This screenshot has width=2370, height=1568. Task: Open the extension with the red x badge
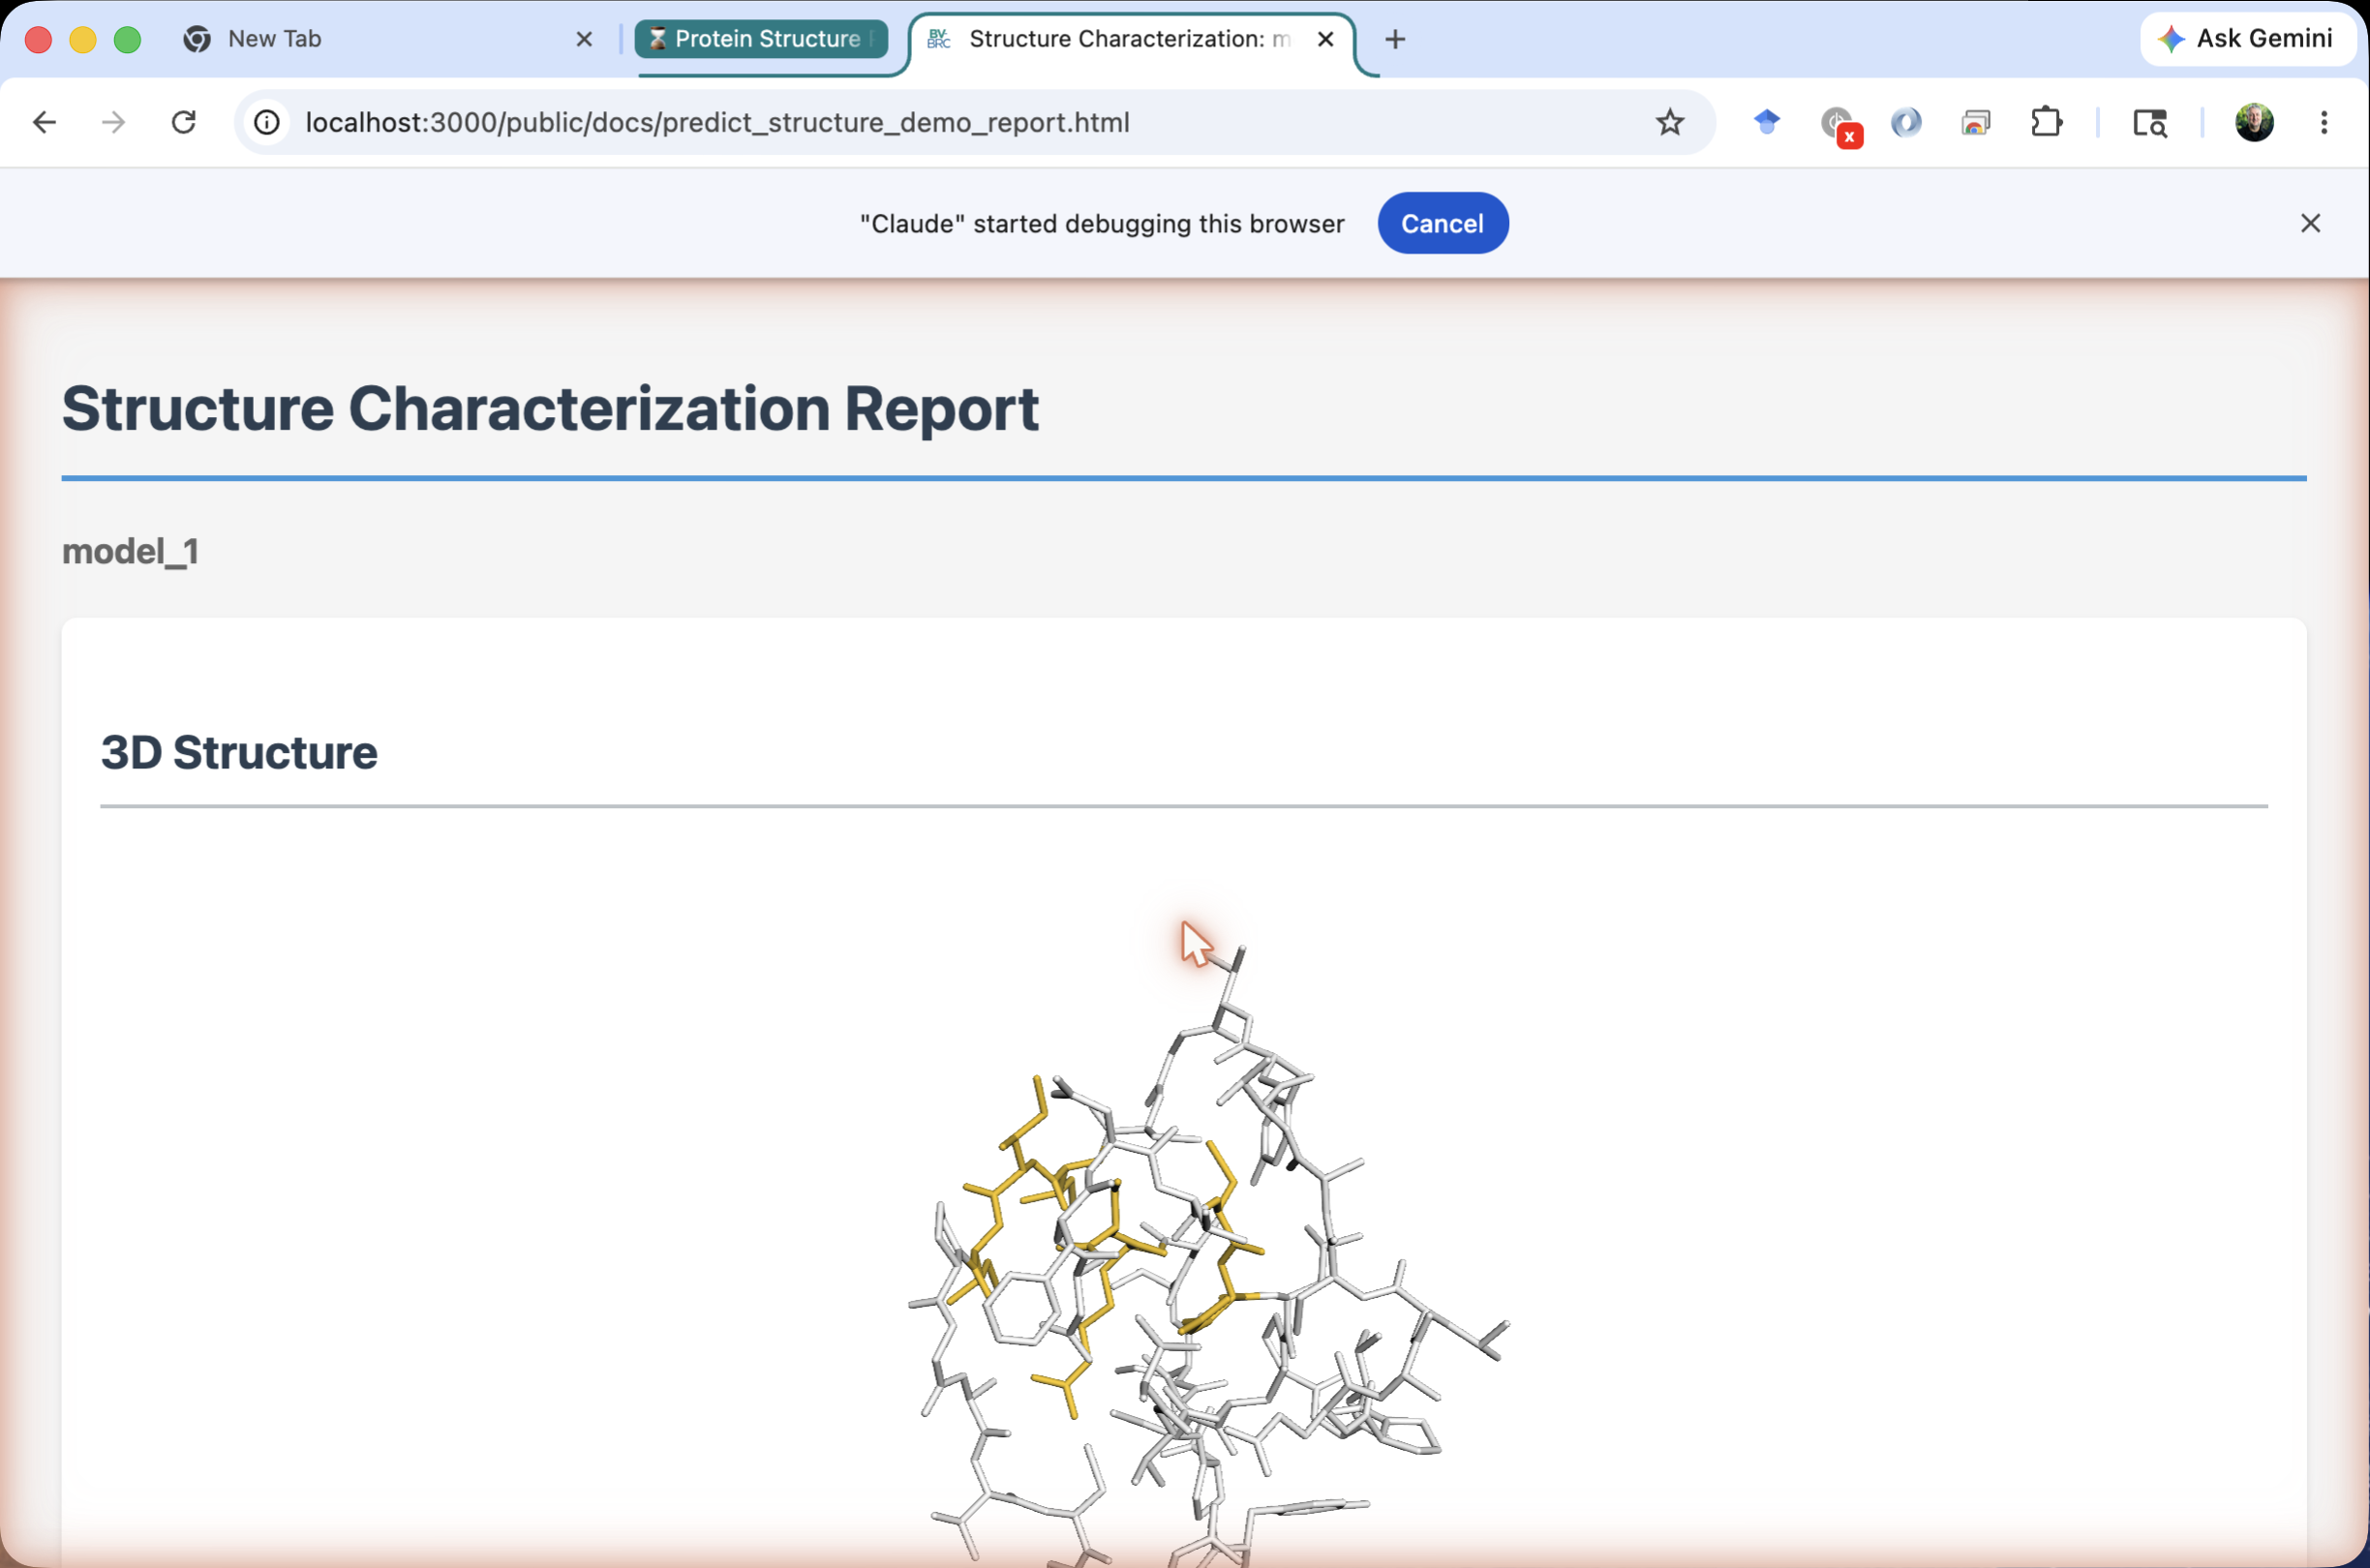tap(1839, 125)
